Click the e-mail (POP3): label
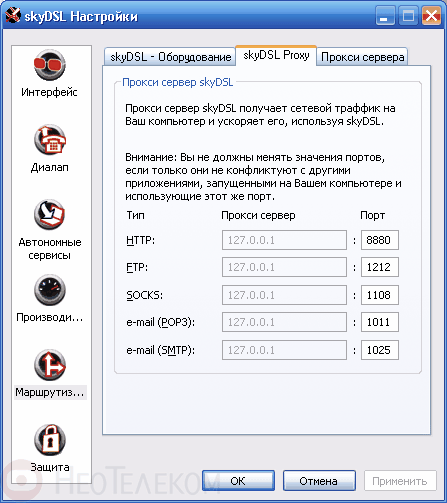 [x=160, y=322]
